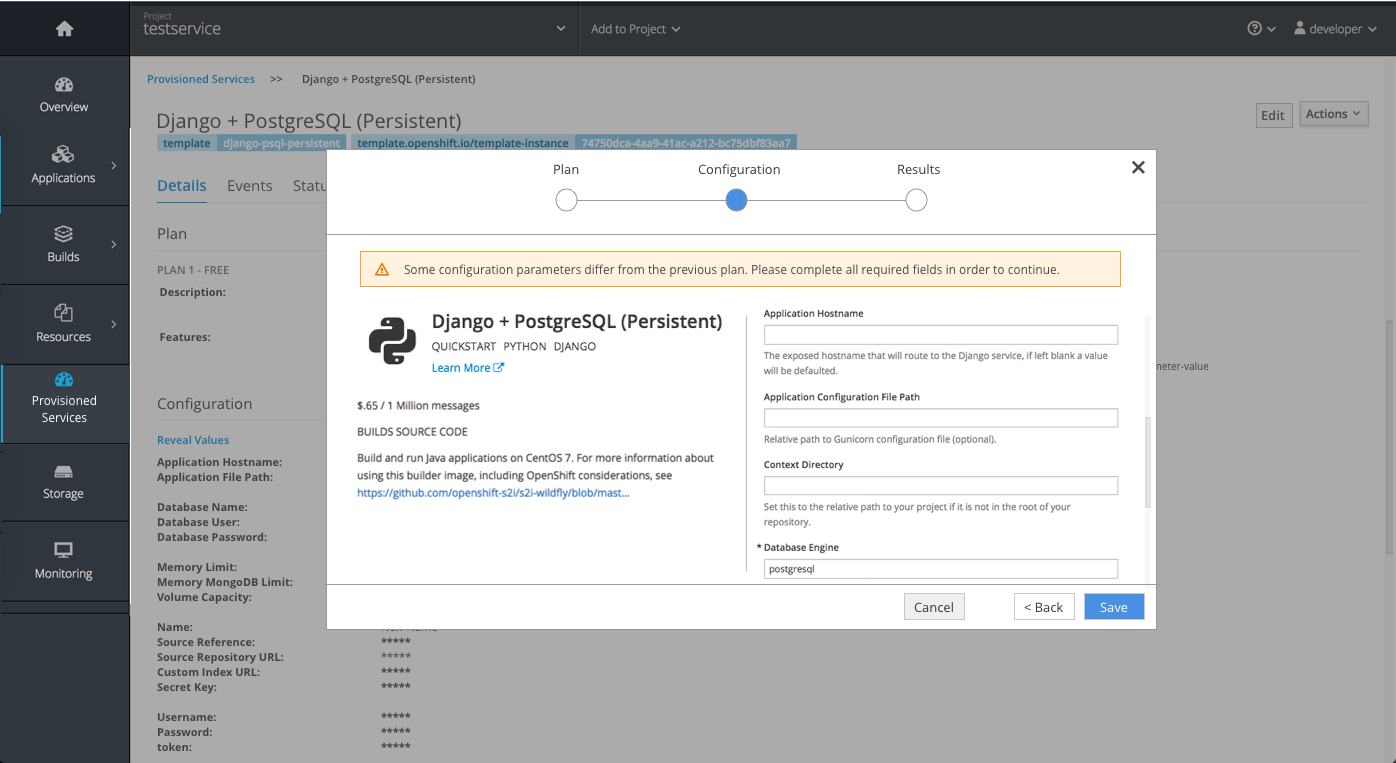This screenshot has height=763, width=1396.
Task: Click the django-psql-persistent label tag
Action: point(281,143)
